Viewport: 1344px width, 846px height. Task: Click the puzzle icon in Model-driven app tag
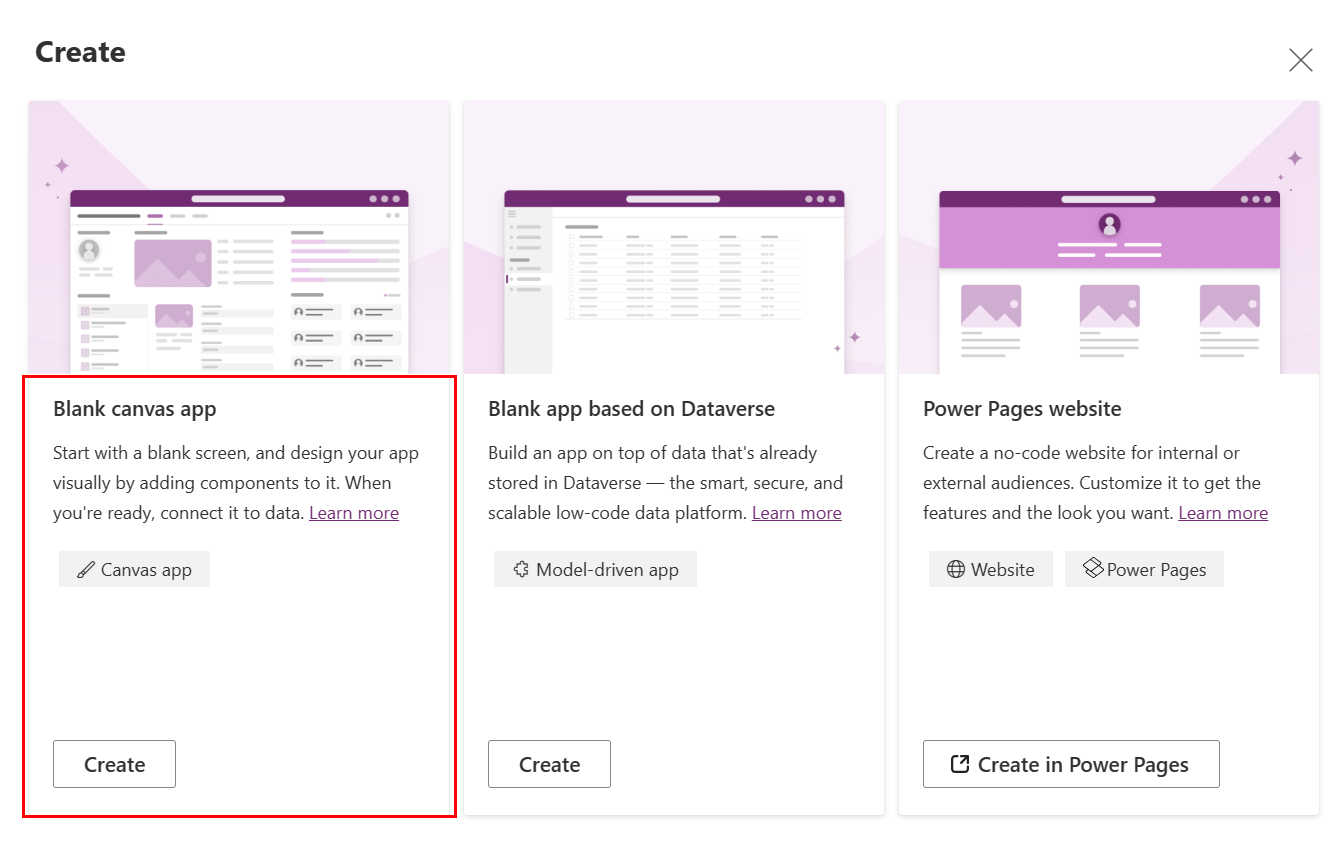pos(520,569)
